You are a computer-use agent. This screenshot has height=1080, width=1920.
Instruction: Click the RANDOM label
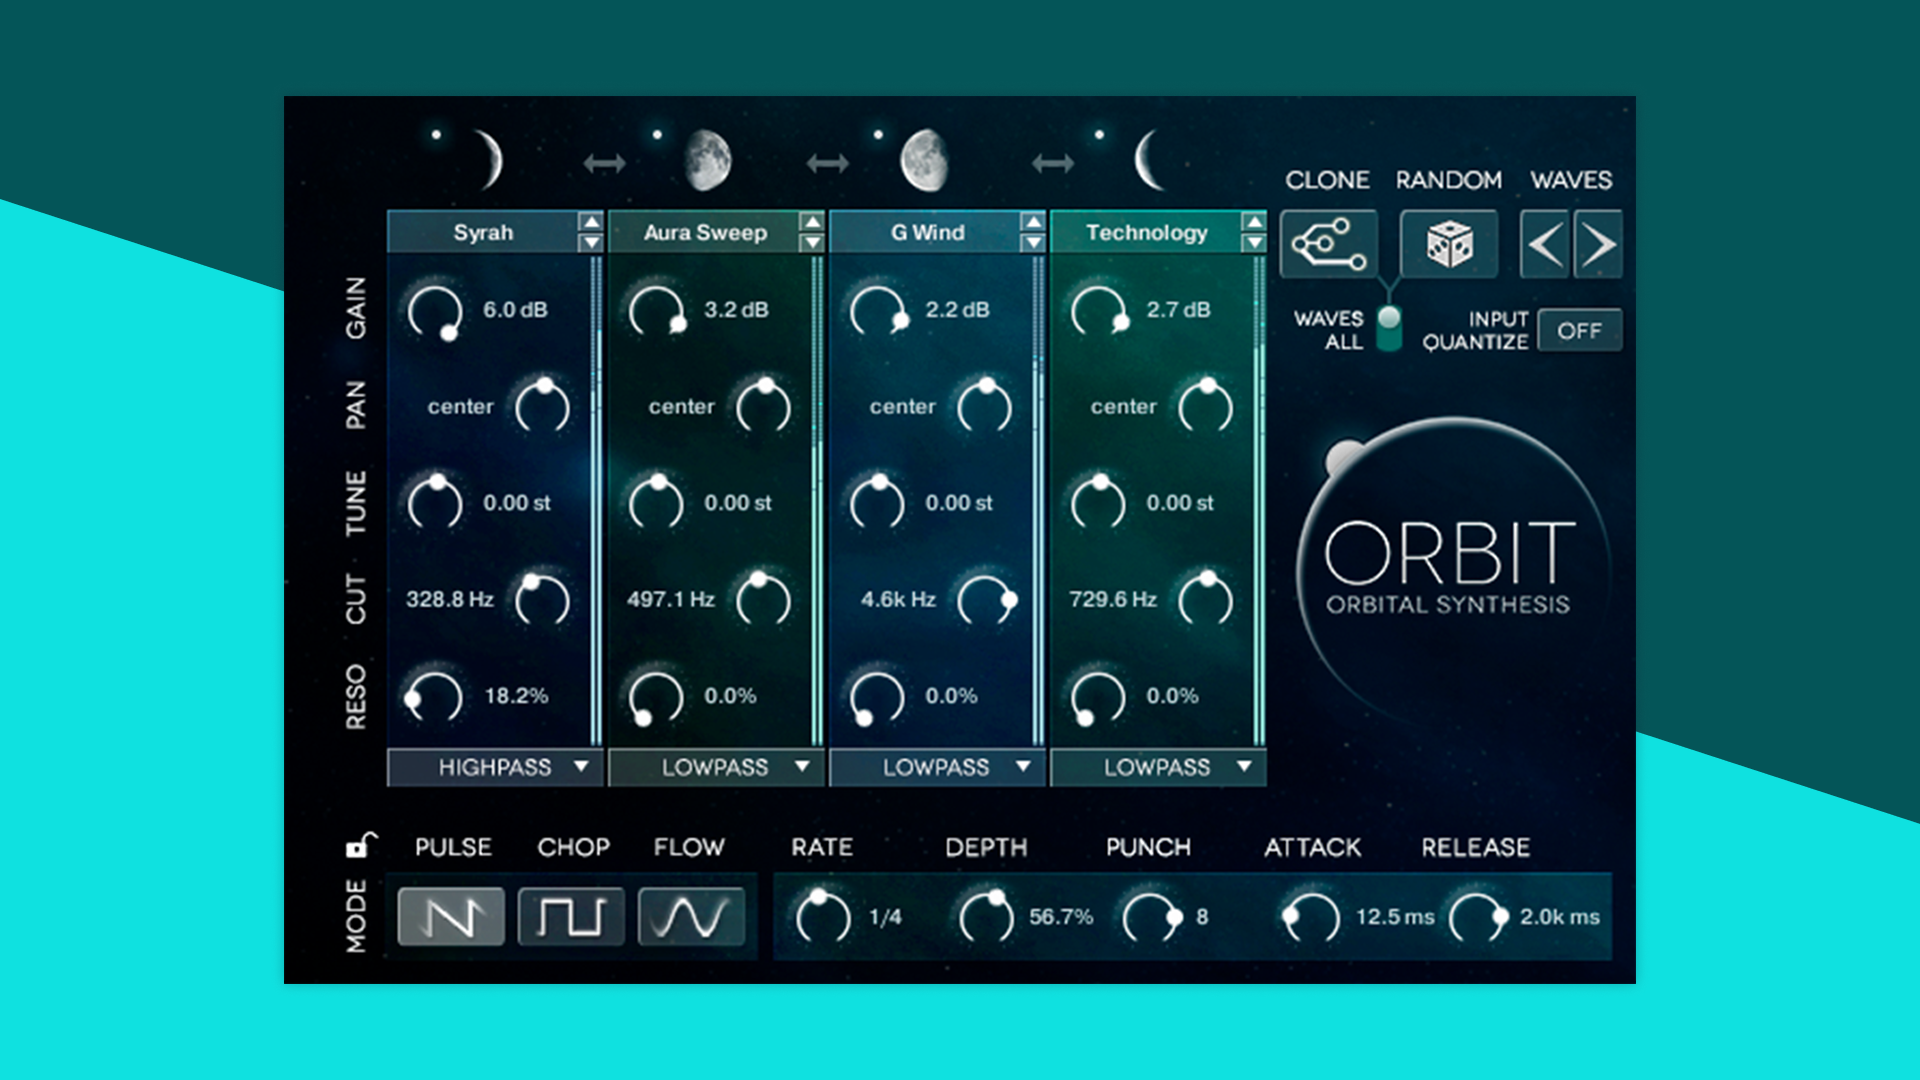tap(1447, 181)
